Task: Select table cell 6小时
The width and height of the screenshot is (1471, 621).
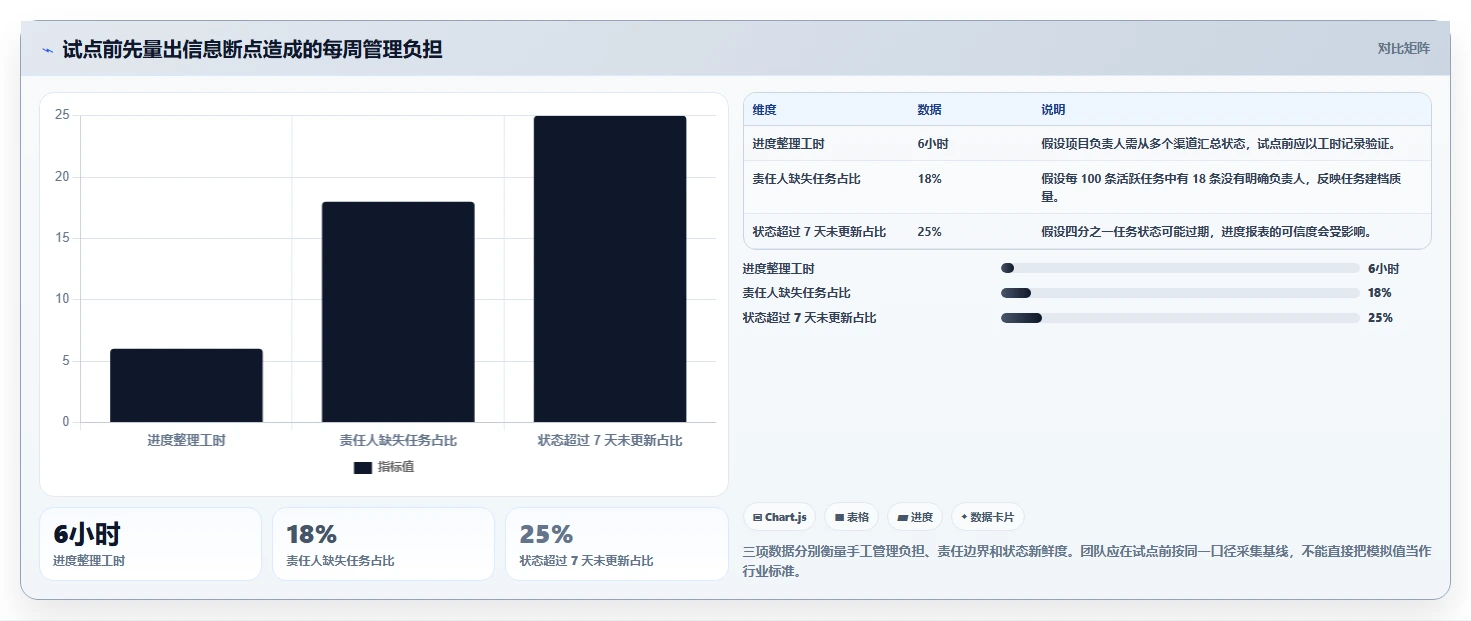Action: click(933, 144)
